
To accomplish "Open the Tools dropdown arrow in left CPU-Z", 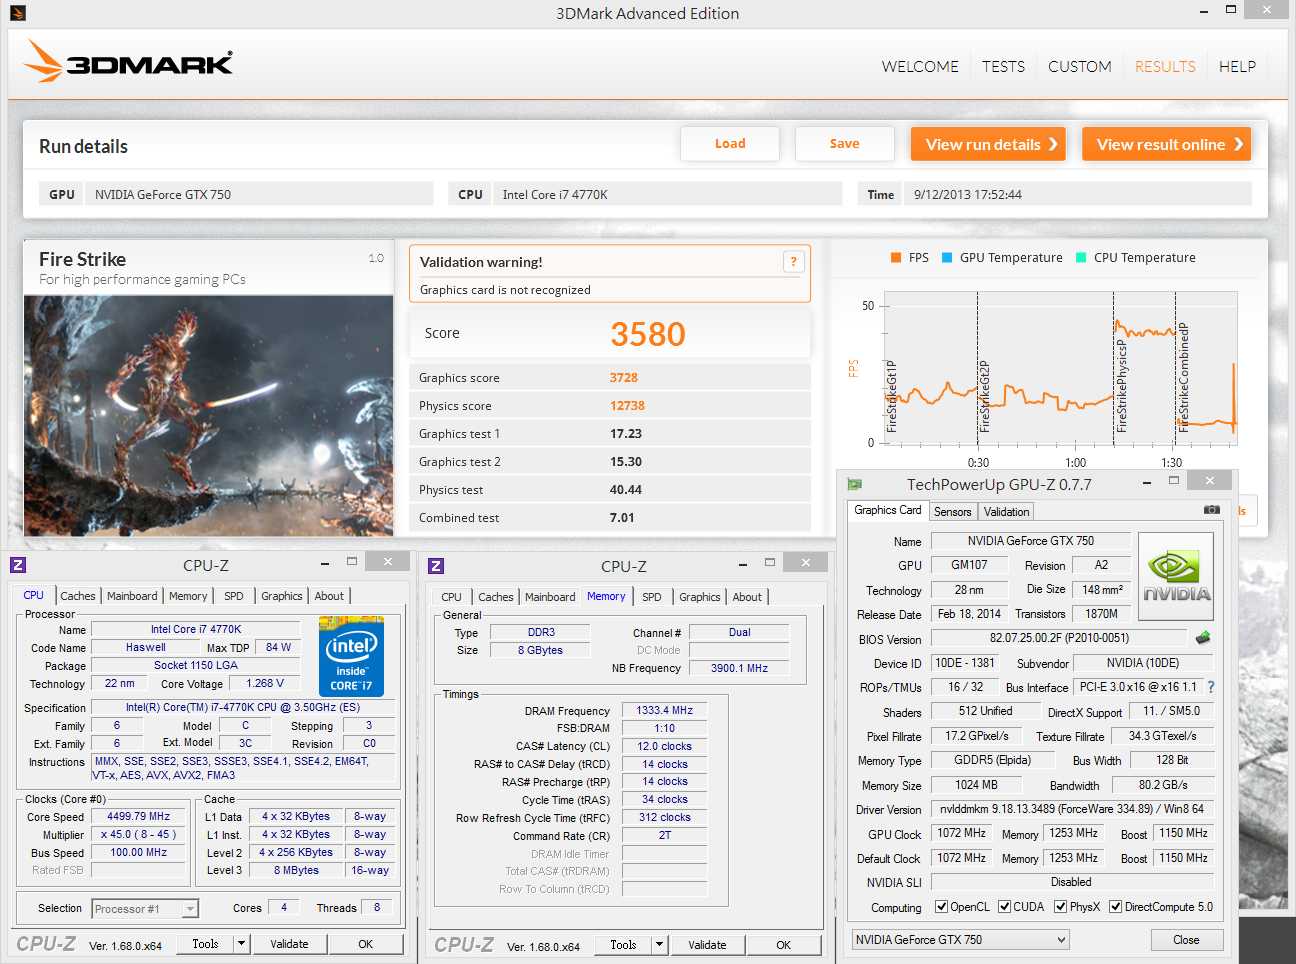I will [x=241, y=944].
